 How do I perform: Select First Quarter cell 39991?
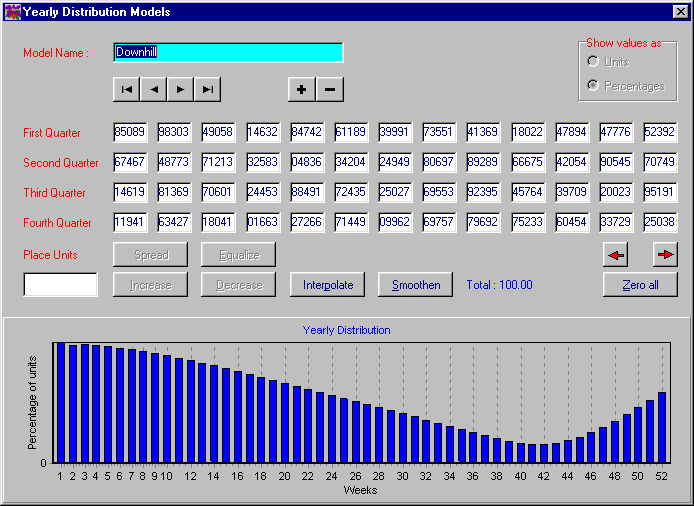tap(395, 132)
